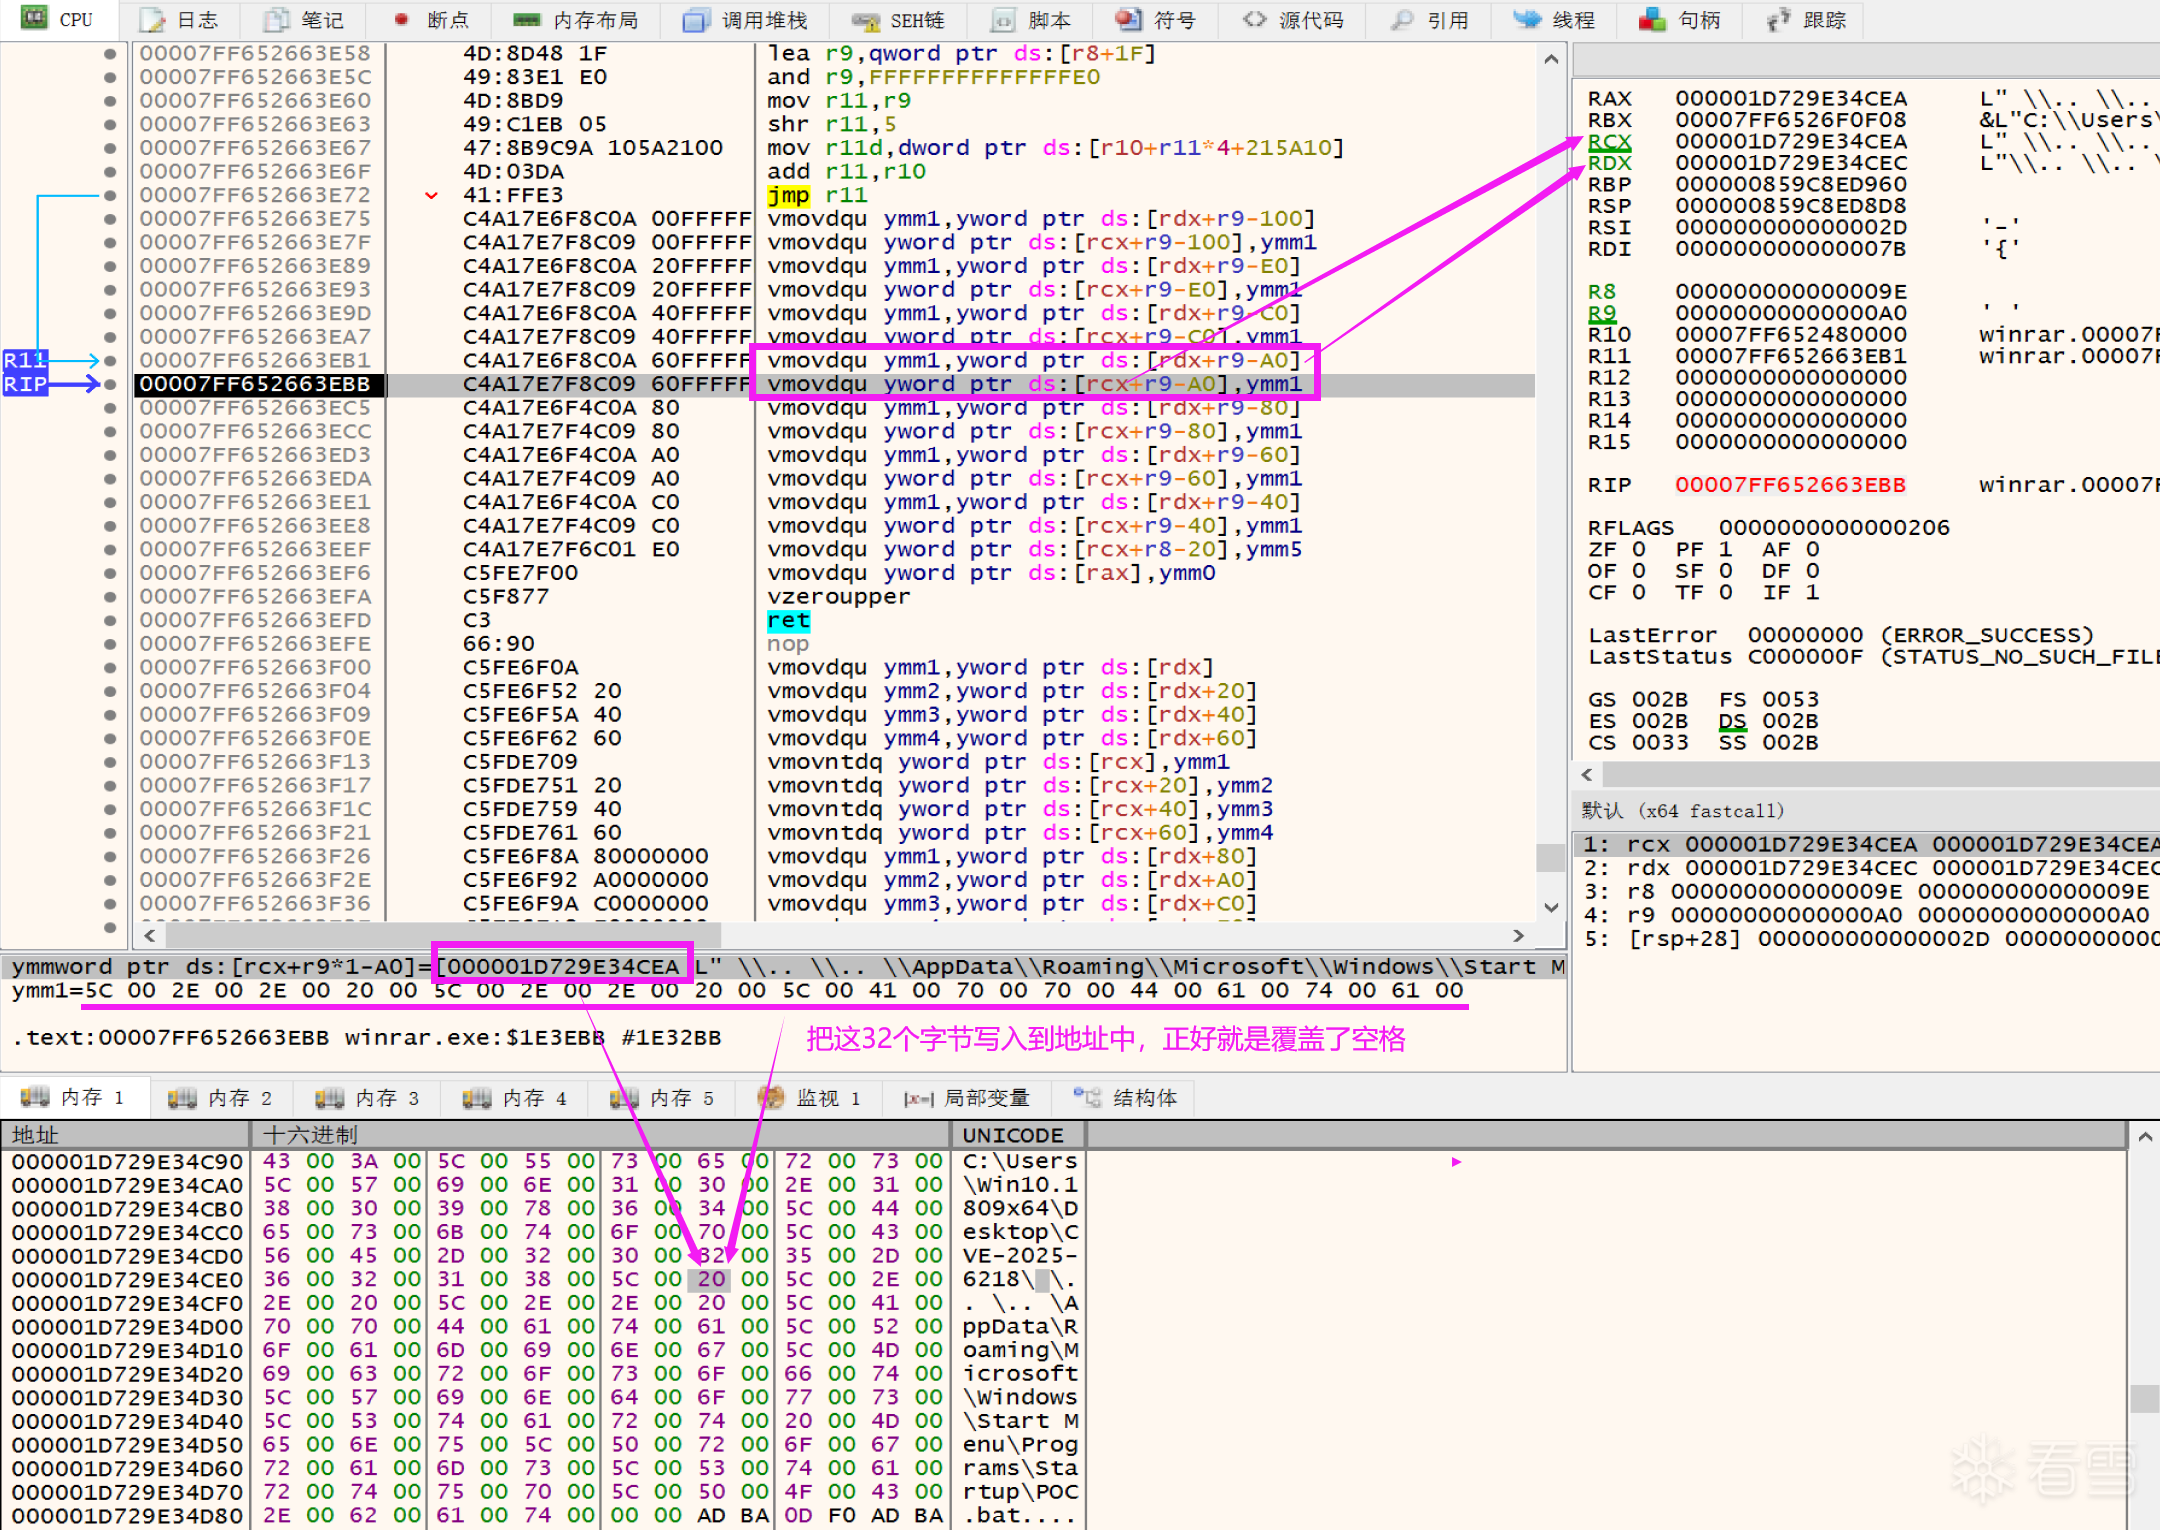Image resolution: width=2160 pixels, height=1530 pixels.
Task: Select the RIP register value
Action: tap(1790, 485)
